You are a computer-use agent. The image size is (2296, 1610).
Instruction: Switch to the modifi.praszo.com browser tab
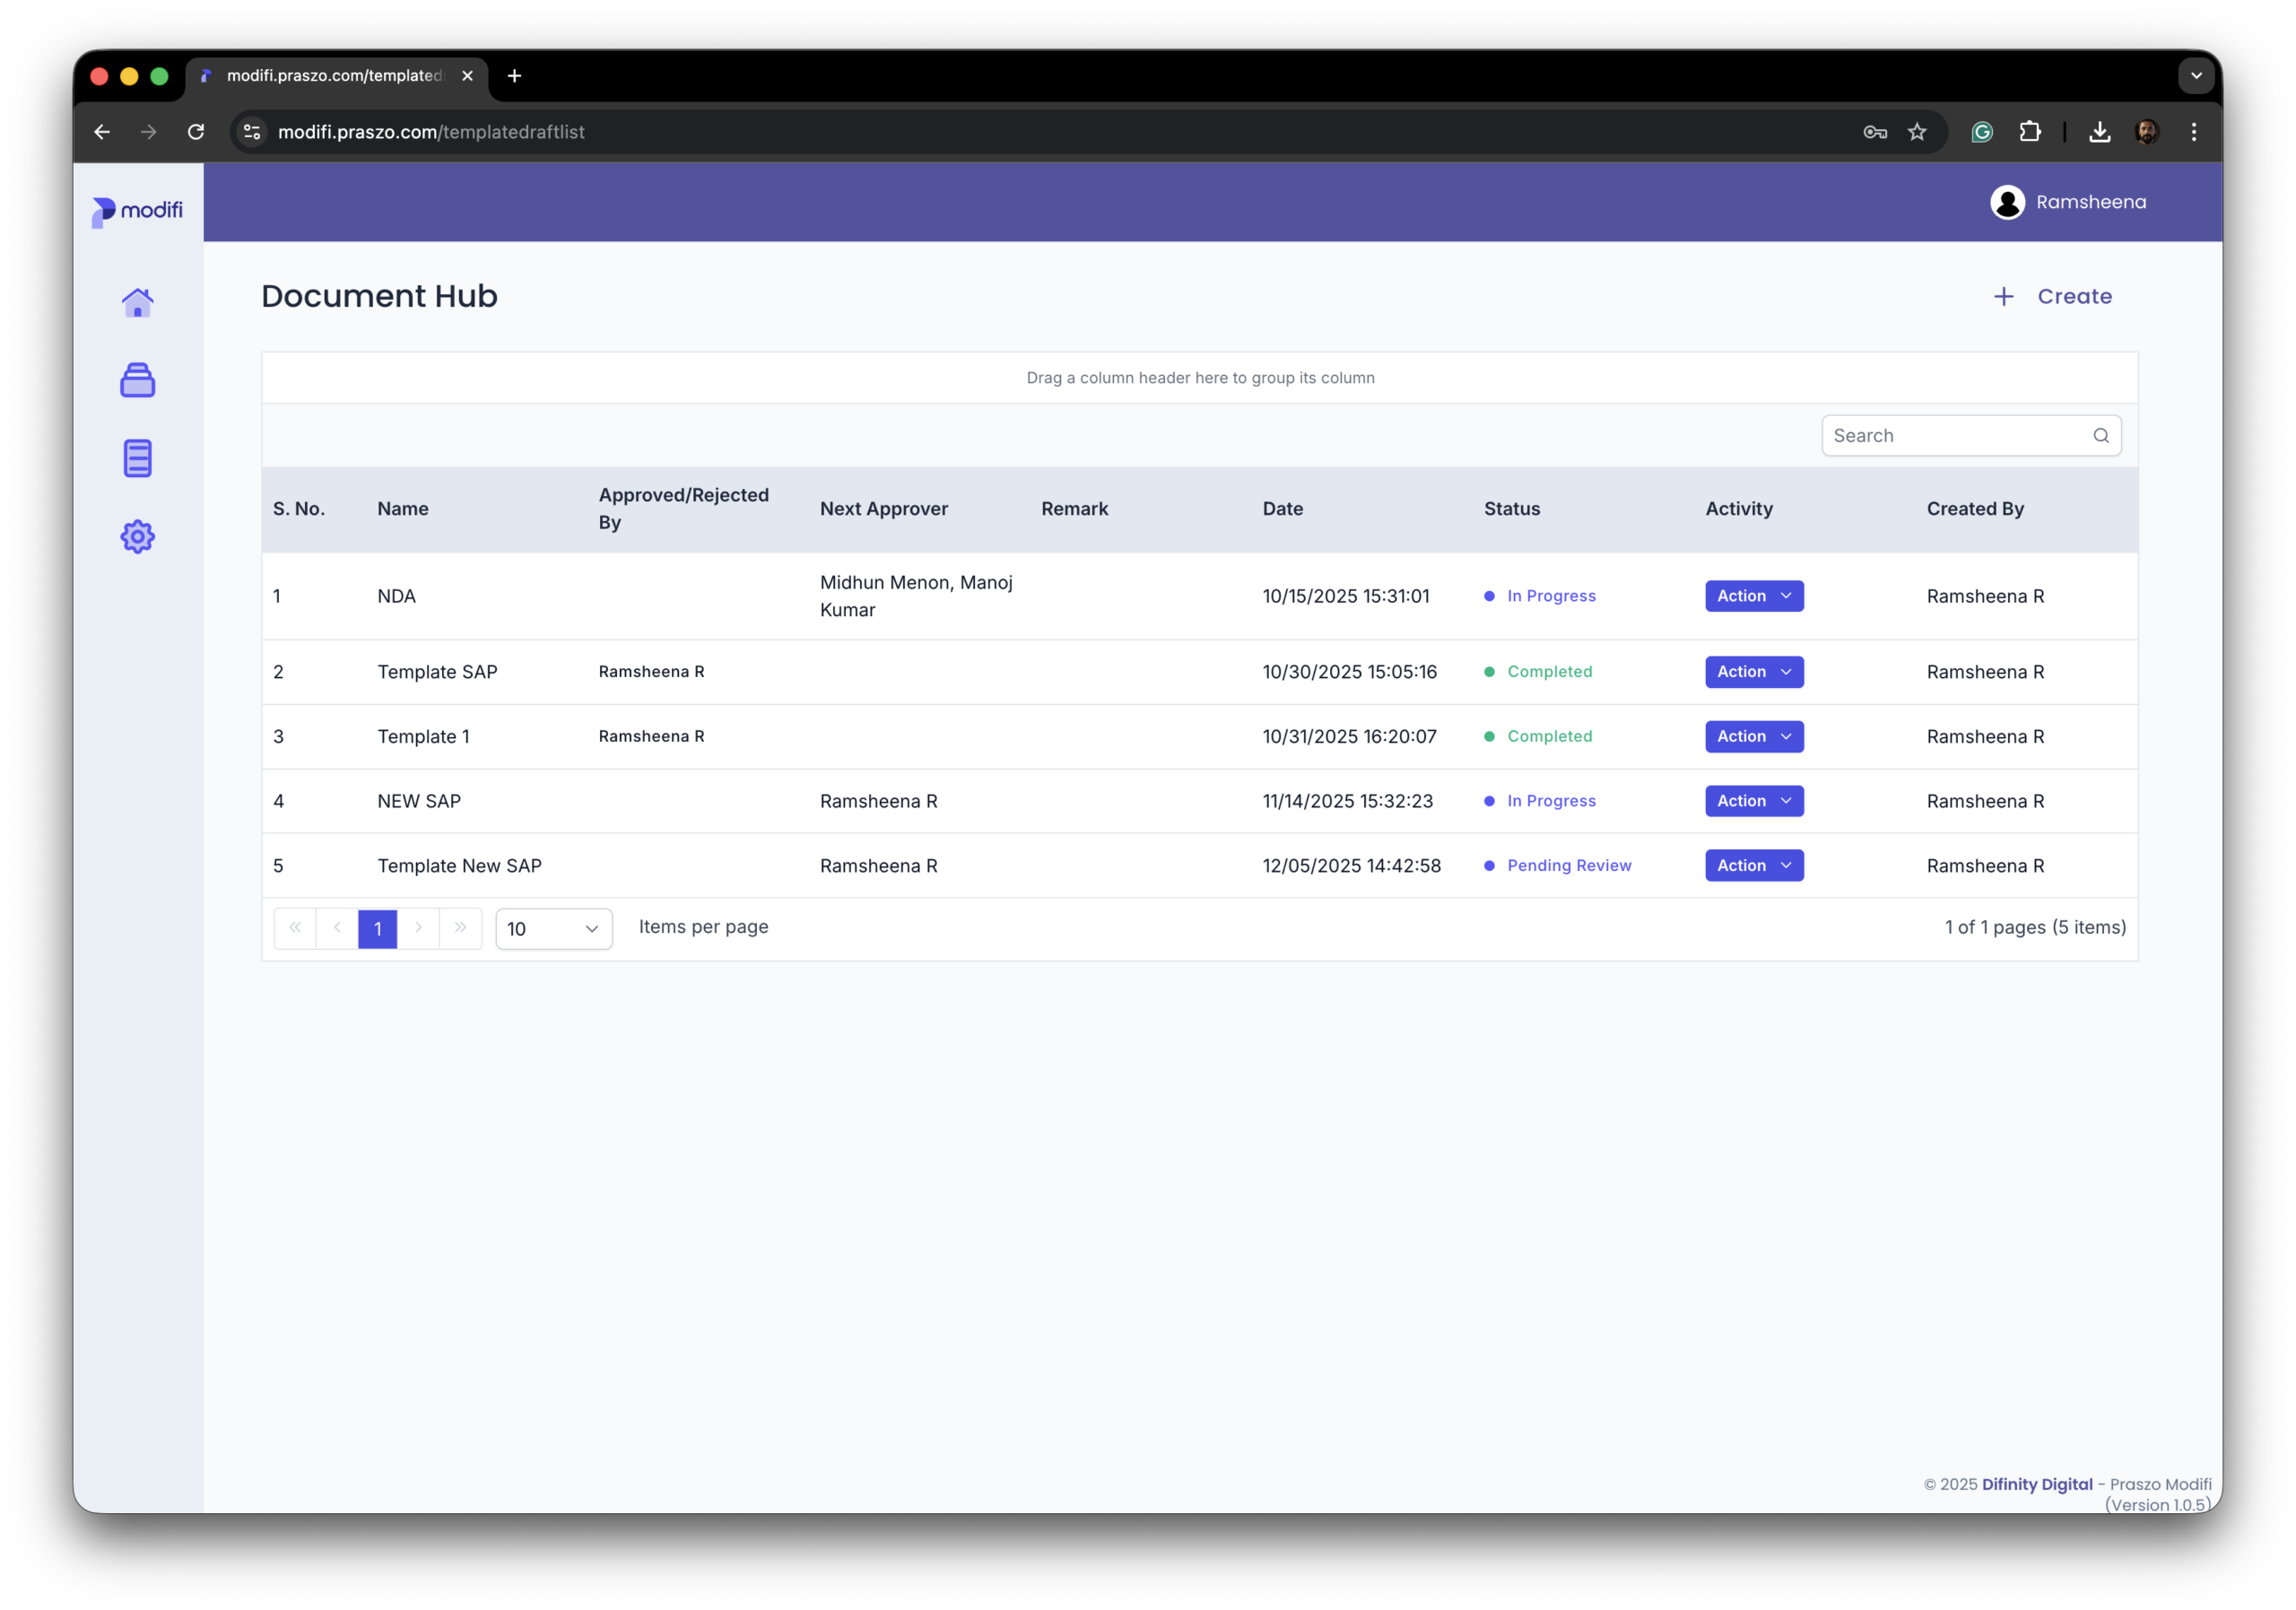coord(336,76)
